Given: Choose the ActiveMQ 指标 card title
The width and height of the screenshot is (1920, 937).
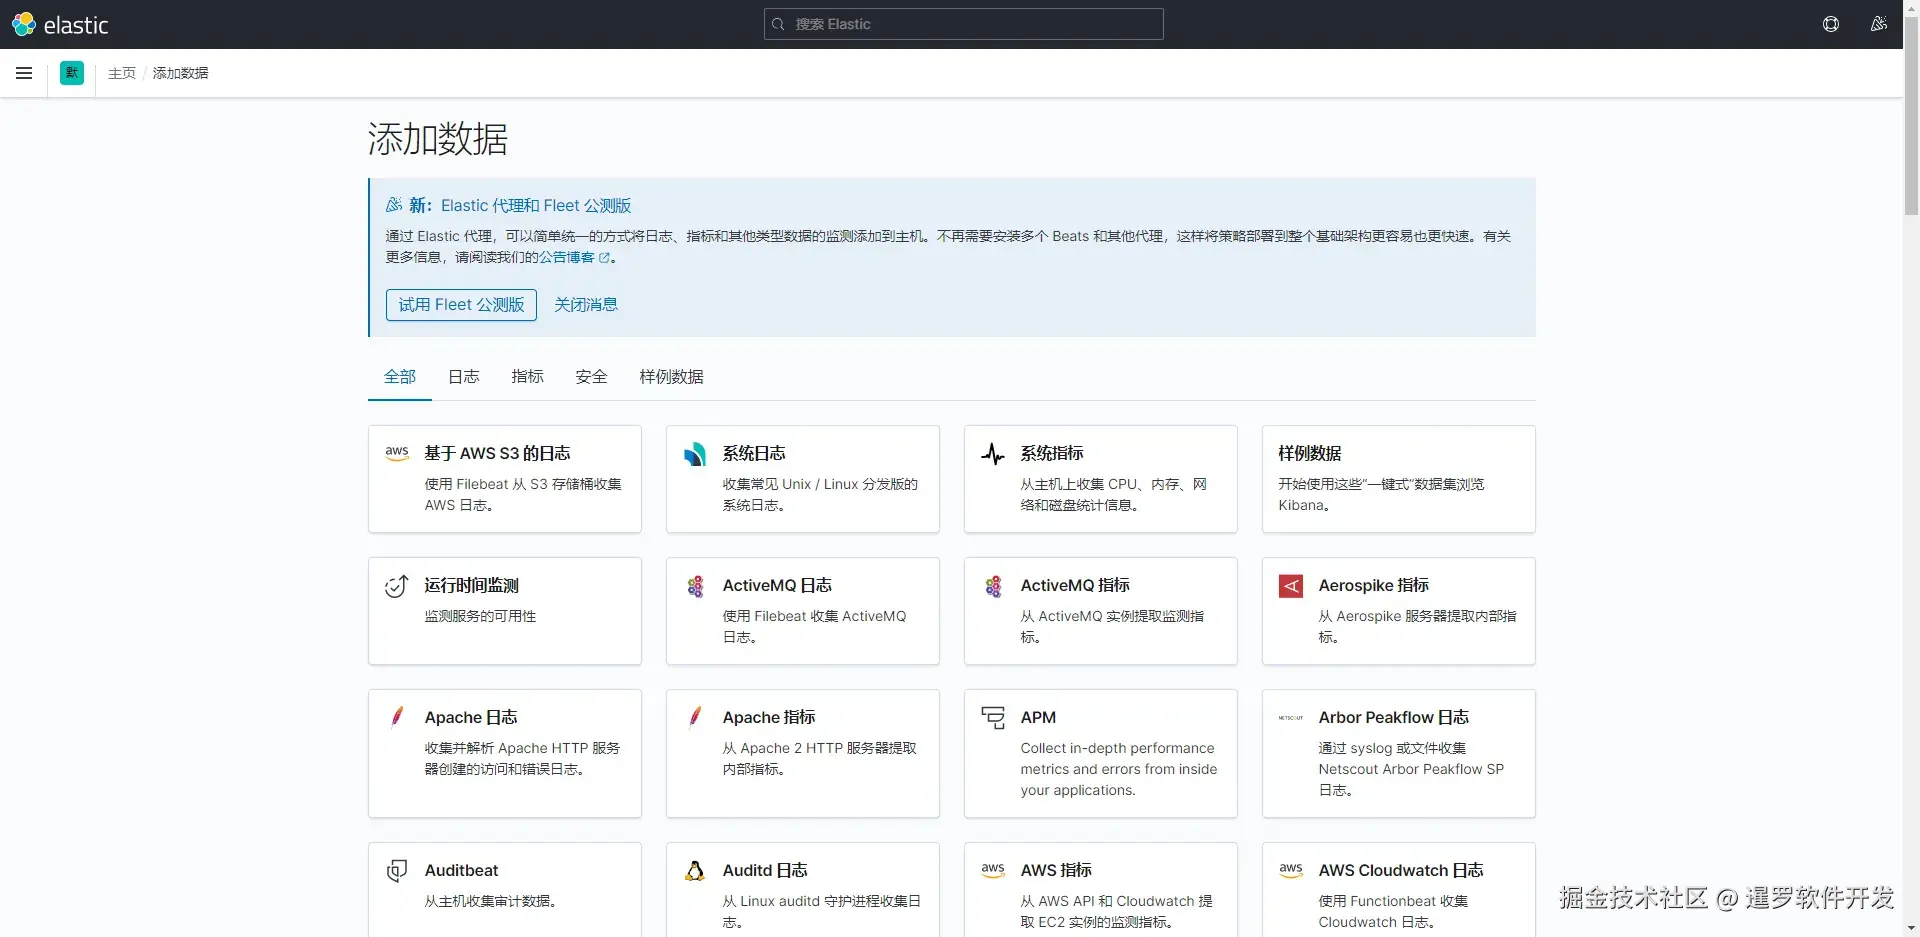Looking at the screenshot, I should (1076, 586).
